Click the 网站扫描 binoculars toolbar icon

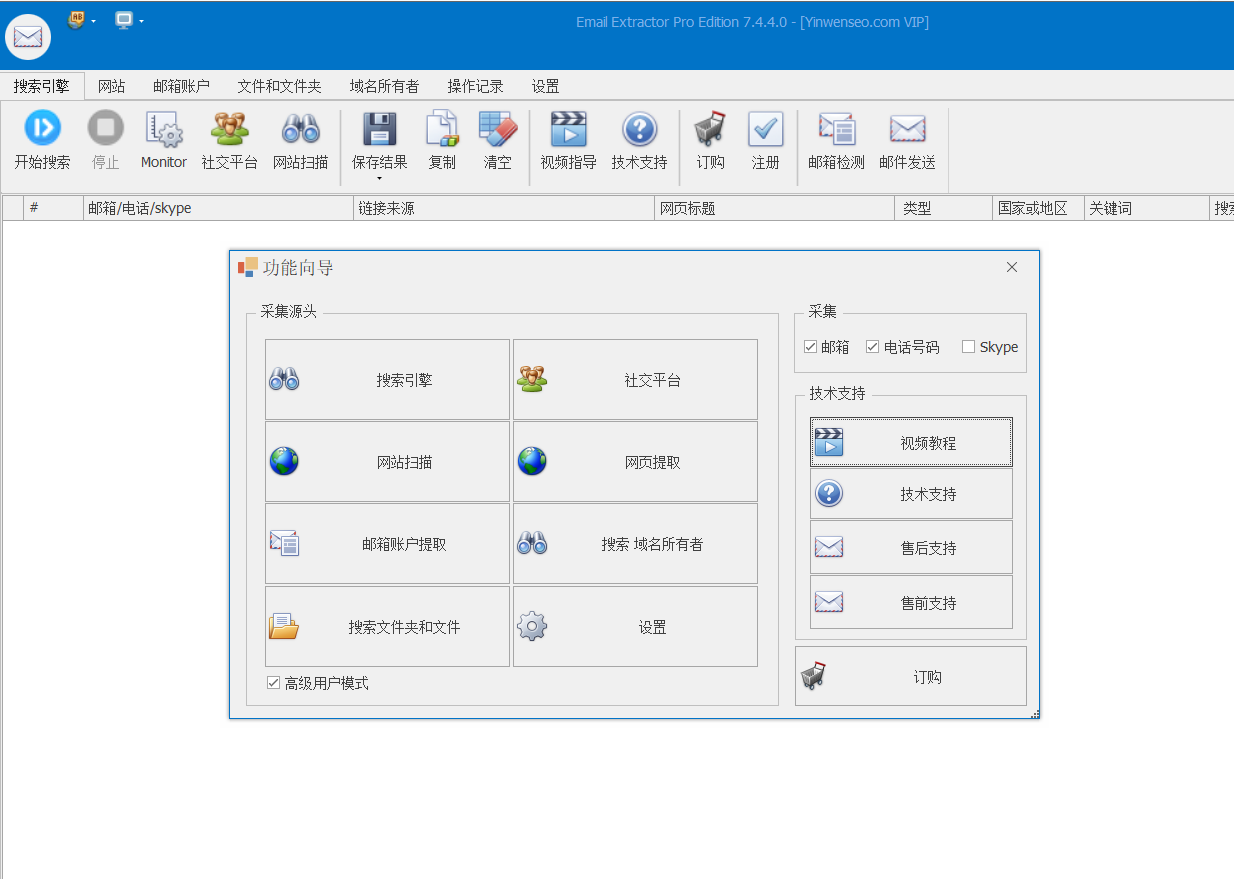click(x=300, y=129)
